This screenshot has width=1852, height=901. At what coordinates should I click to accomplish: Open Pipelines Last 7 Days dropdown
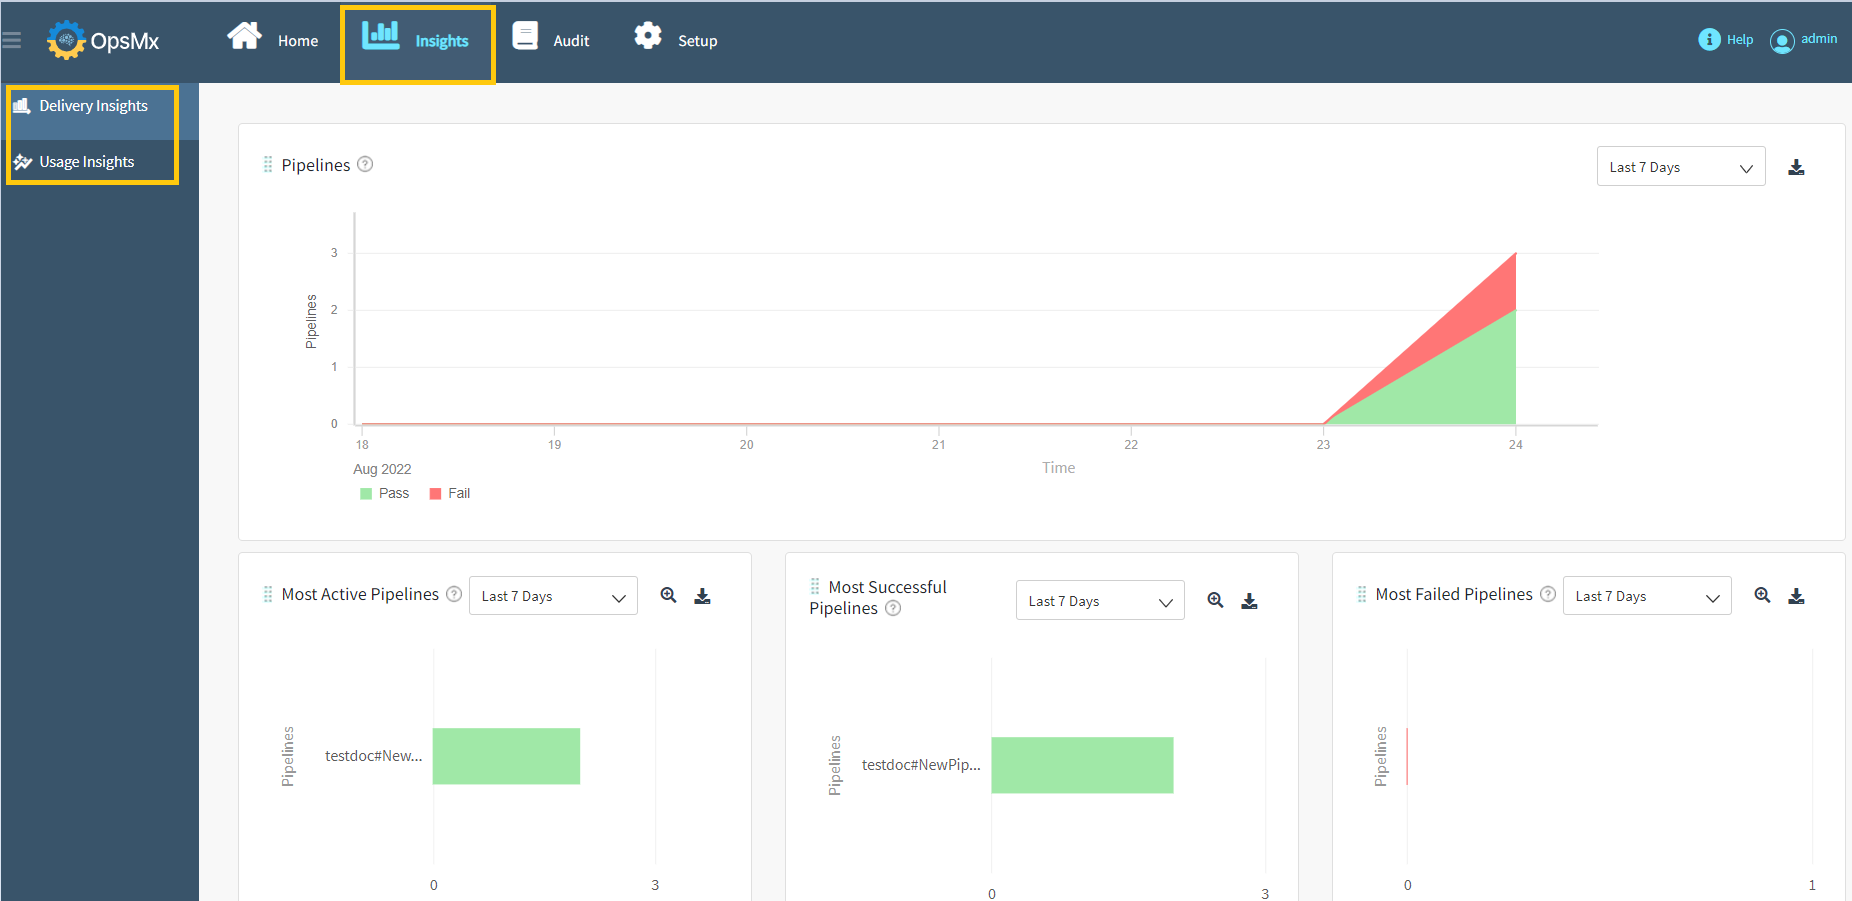1680,167
